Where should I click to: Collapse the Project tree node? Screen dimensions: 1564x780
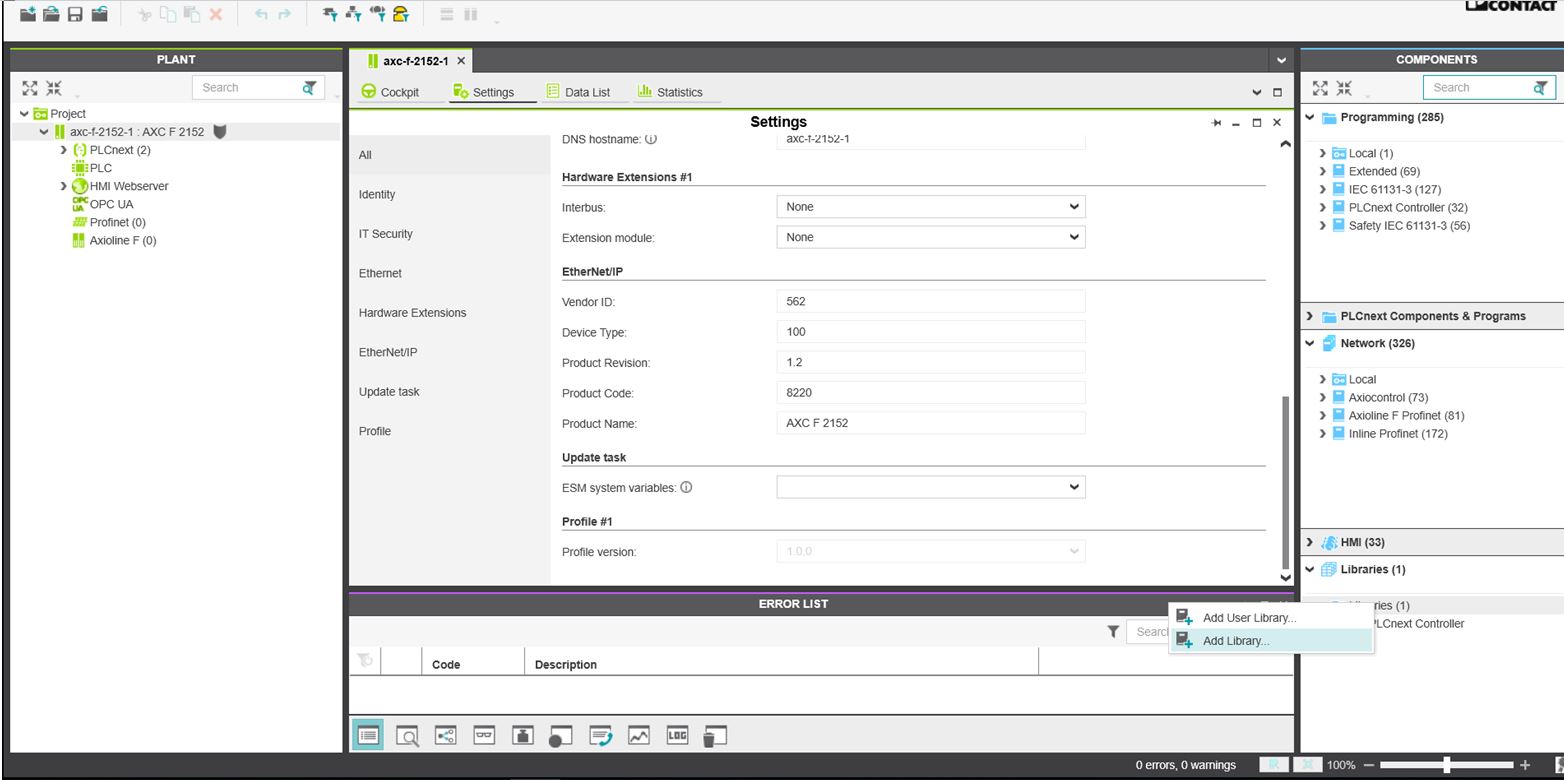[x=25, y=114]
